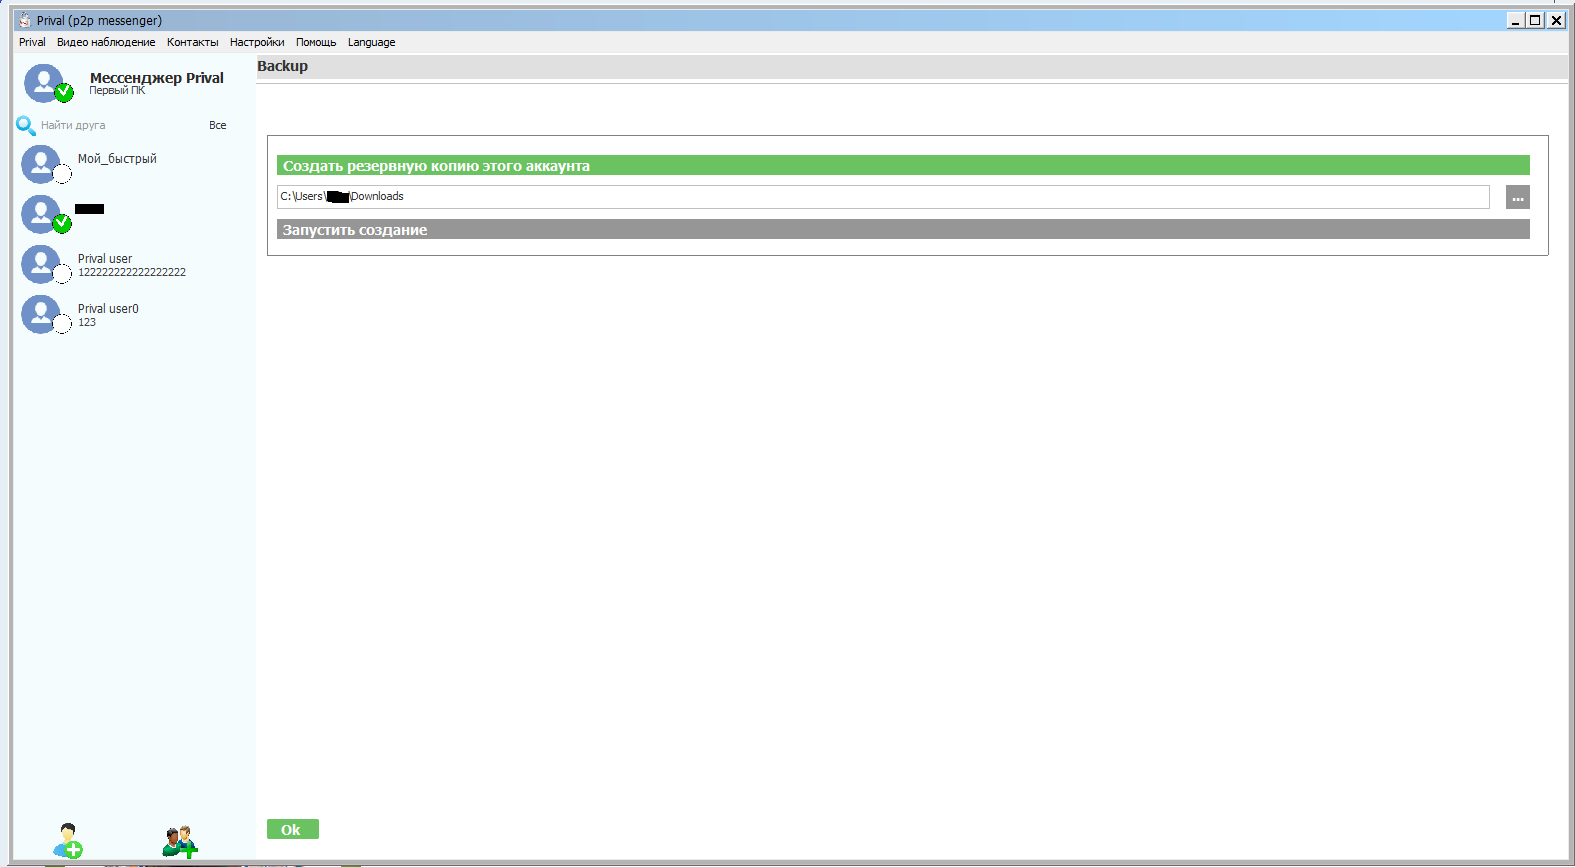Open the Все contacts filter
1575x867 pixels.
click(217, 125)
